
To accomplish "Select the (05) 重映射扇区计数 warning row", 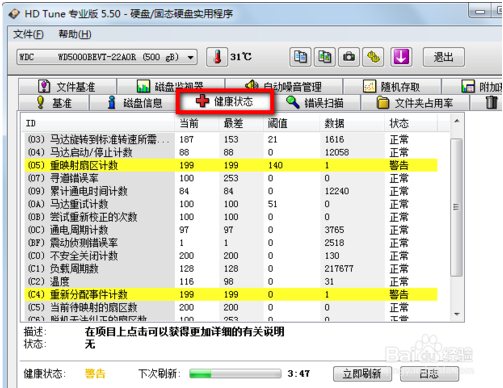I will click(x=231, y=165).
